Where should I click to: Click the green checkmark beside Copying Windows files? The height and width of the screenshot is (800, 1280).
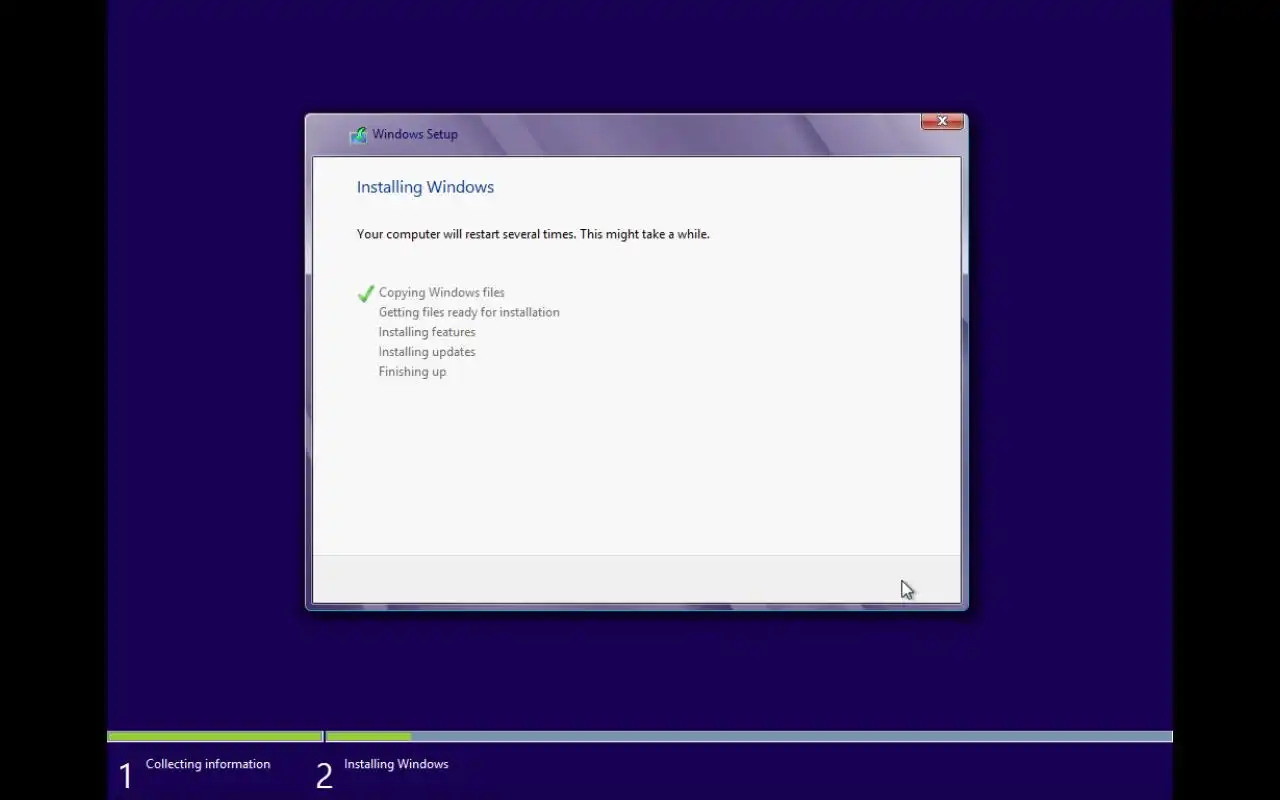[366, 293]
